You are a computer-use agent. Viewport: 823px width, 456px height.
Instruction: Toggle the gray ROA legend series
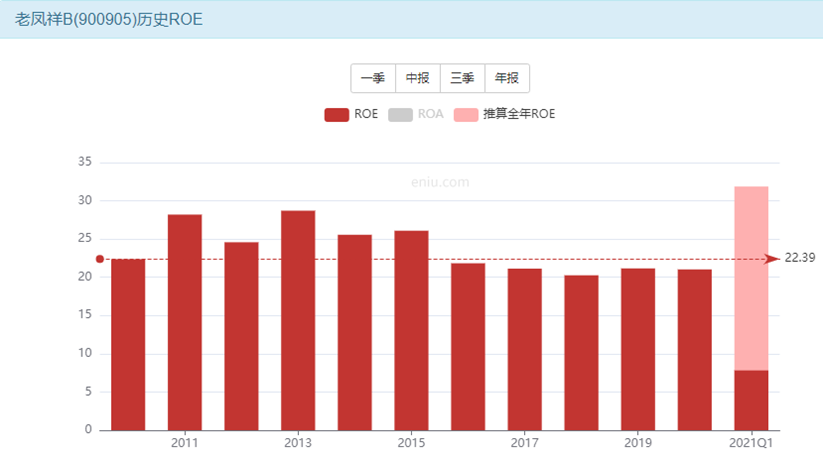point(400,114)
